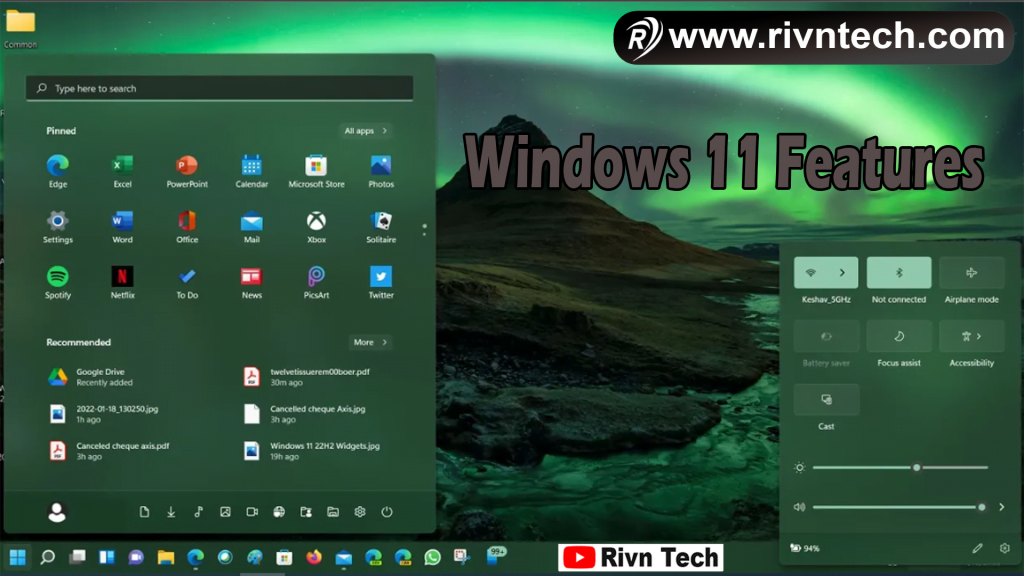The image size is (1024, 576).
Task: Adjust the volume slider
Action: 899,507
